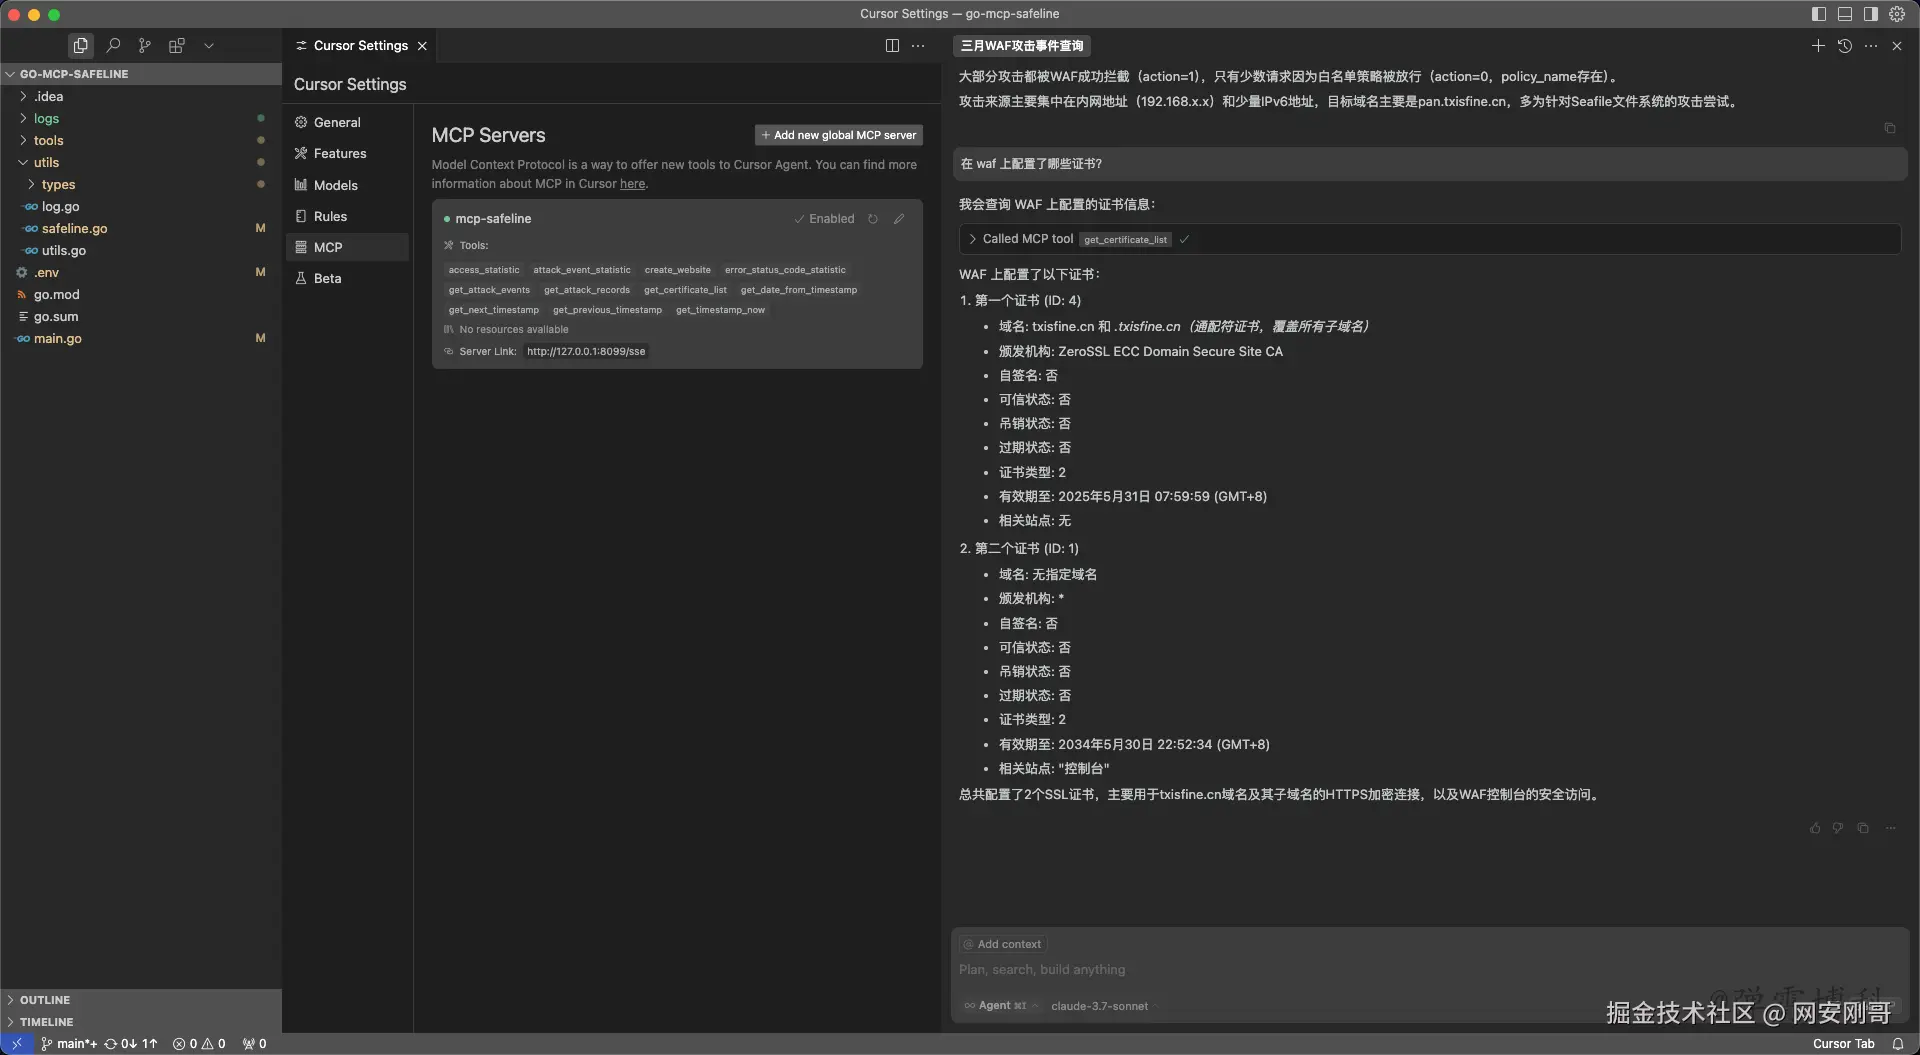Viewport: 1920px width, 1055px height.
Task: Open chat panel more options
Action: point(1871,45)
